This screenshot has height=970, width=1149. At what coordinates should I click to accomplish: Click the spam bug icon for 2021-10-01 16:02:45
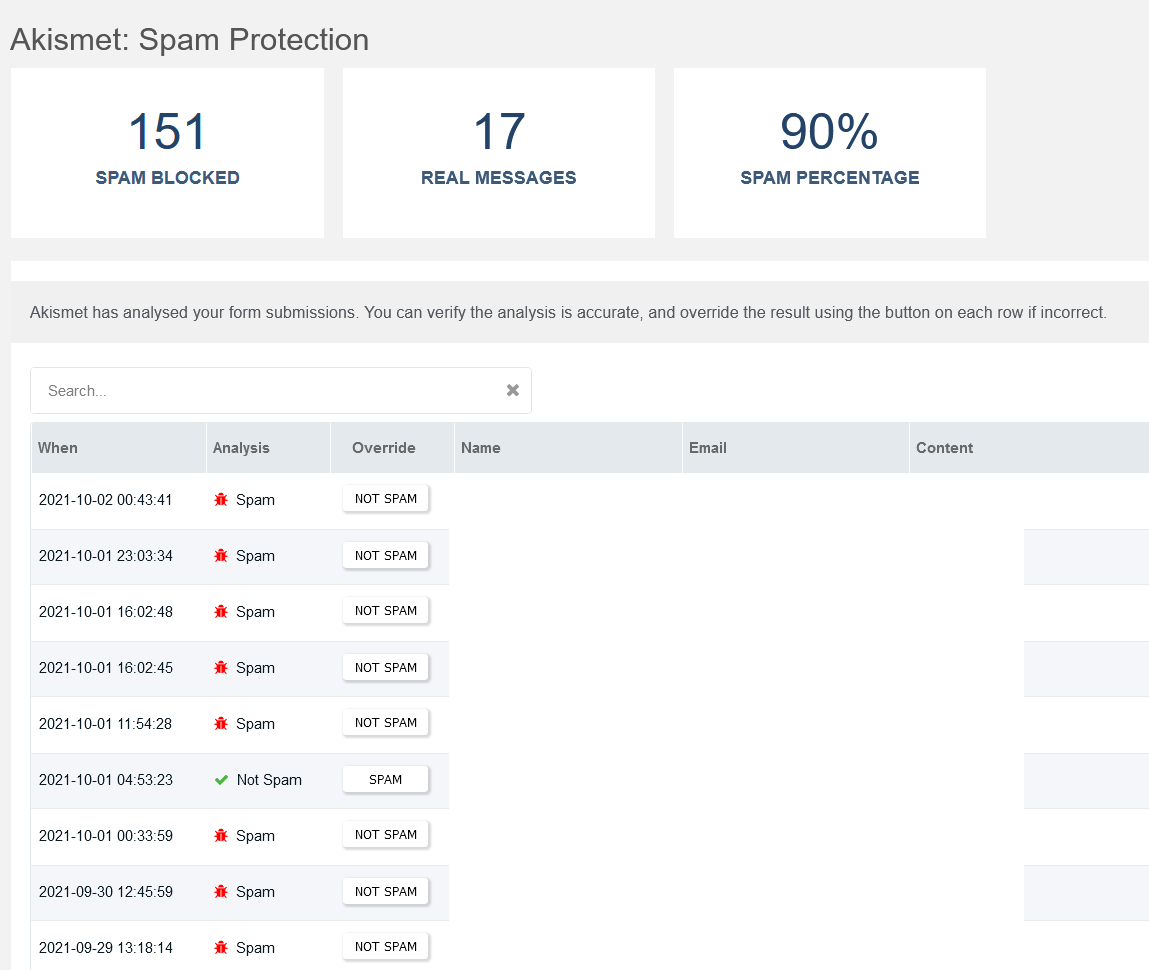click(221, 668)
